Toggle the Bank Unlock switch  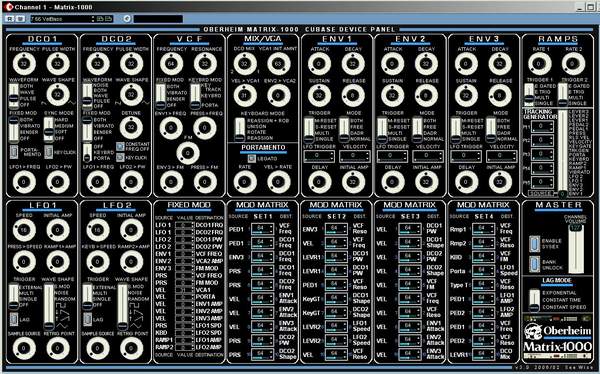[534, 265]
